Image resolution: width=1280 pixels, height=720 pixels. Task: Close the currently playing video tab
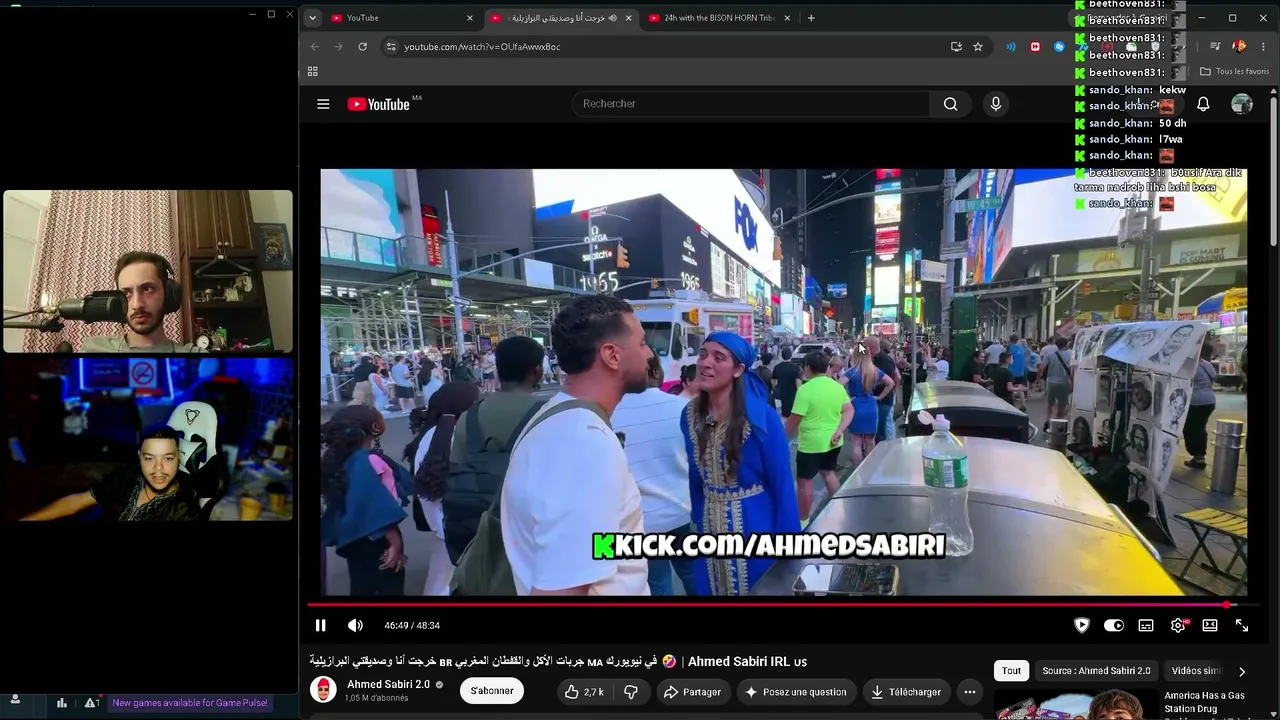pyautogui.click(x=629, y=18)
